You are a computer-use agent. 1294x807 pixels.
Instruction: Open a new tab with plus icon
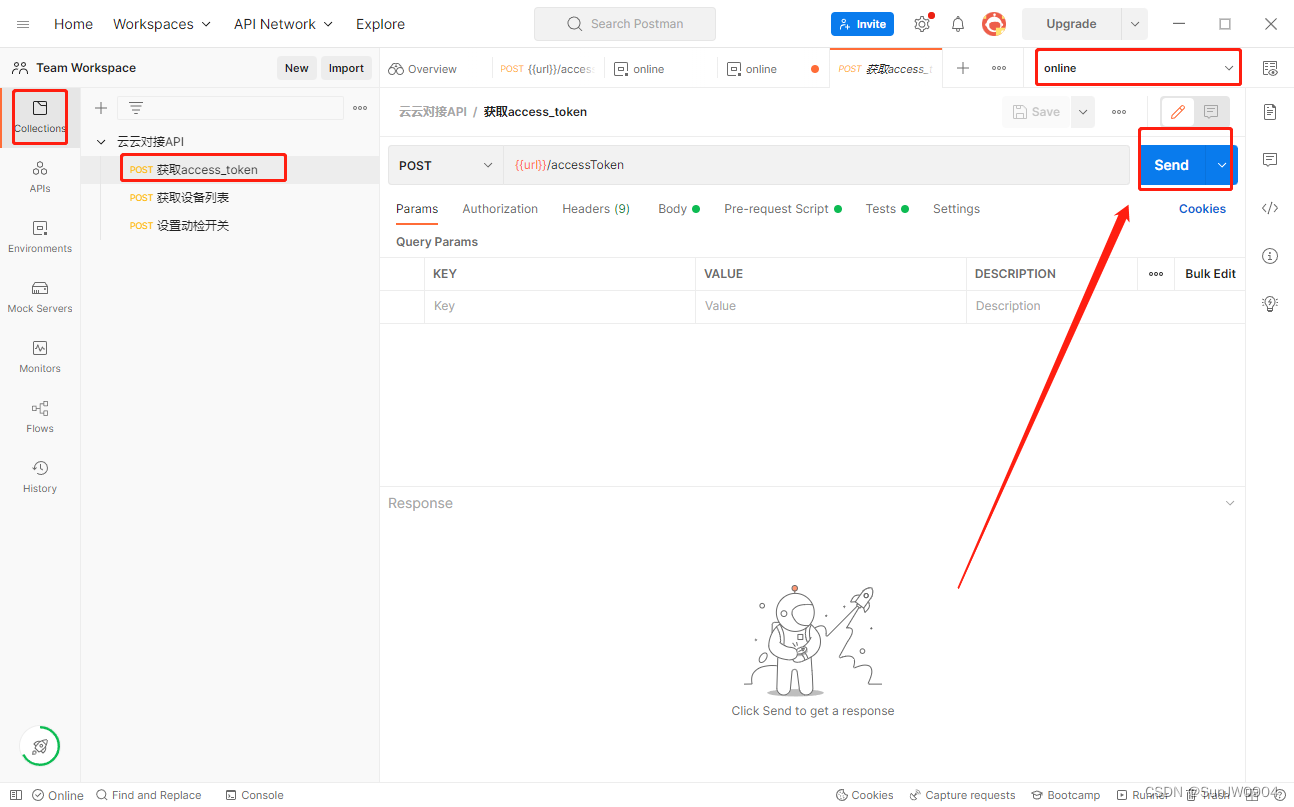click(963, 68)
